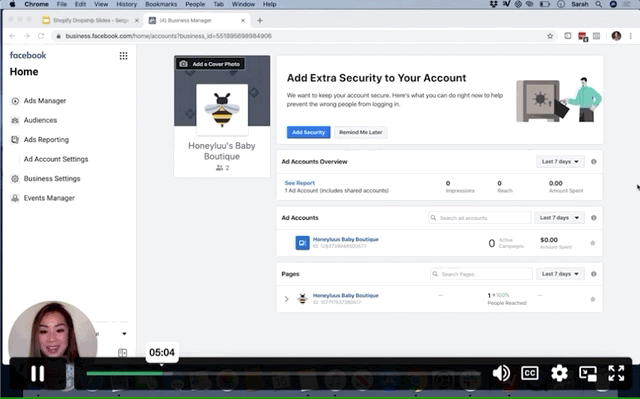The width and height of the screenshot is (640, 399).
Task: Click the browser address bar URL
Action: coord(169,36)
